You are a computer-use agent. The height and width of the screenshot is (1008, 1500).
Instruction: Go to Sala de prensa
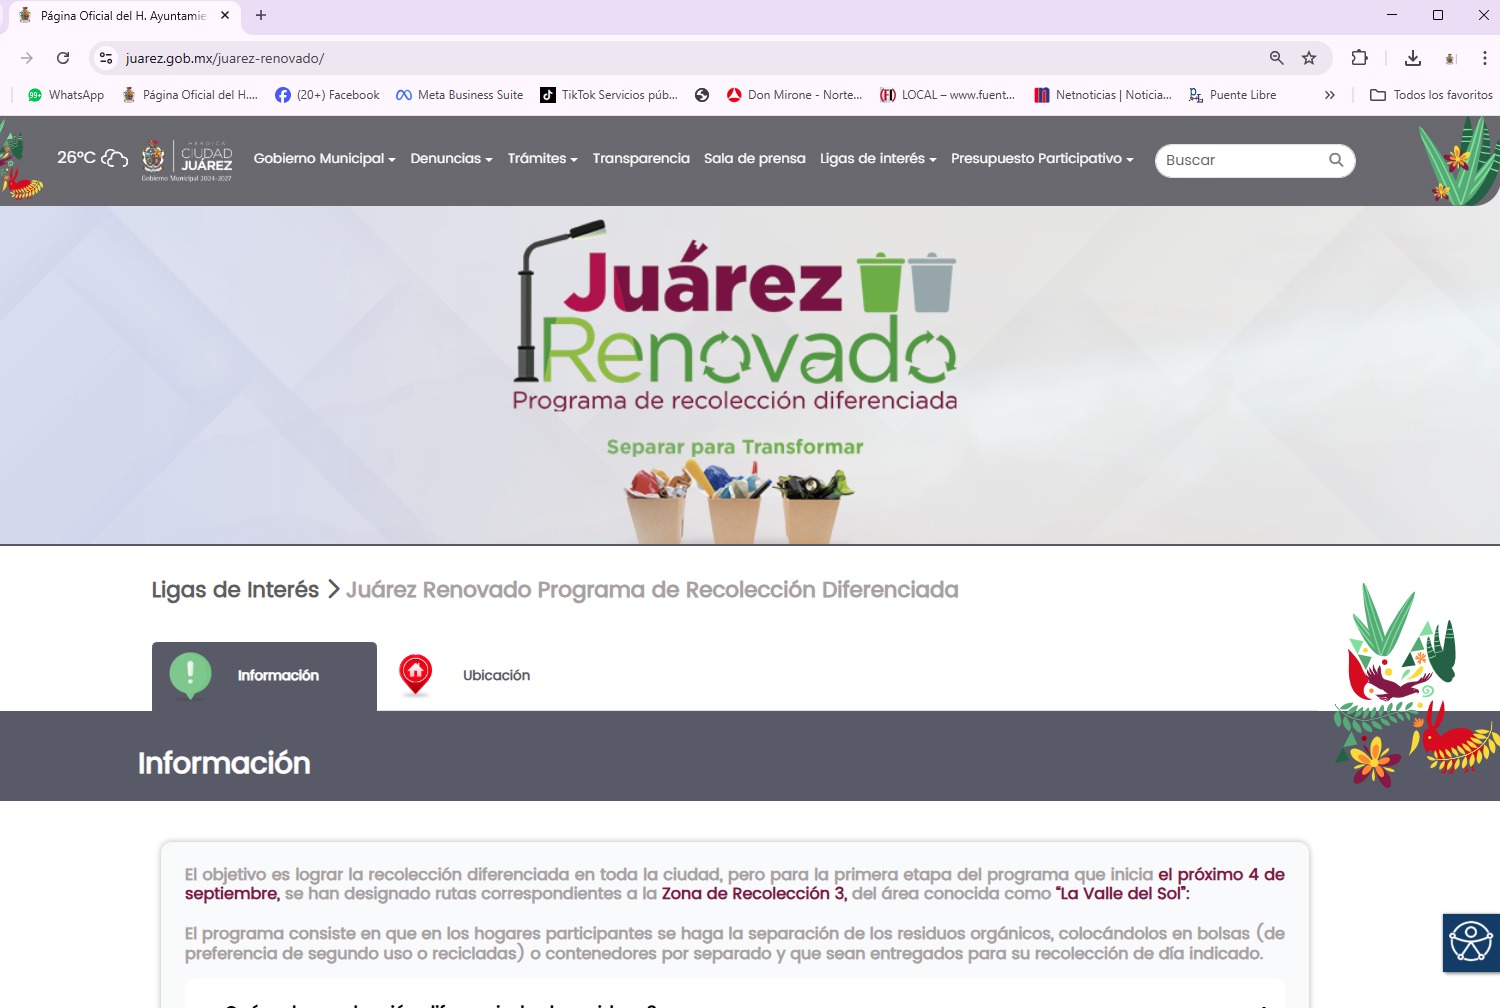[x=754, y=159]
